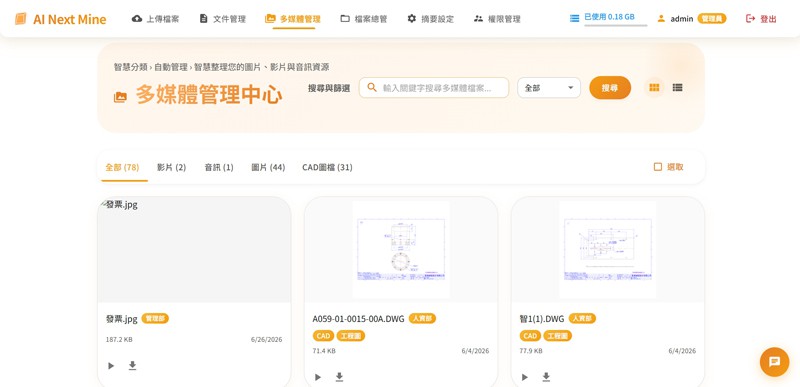Click the 71.4 KB file size text
The height and width of the screenshot is (387, 800).
pos(324,351)
